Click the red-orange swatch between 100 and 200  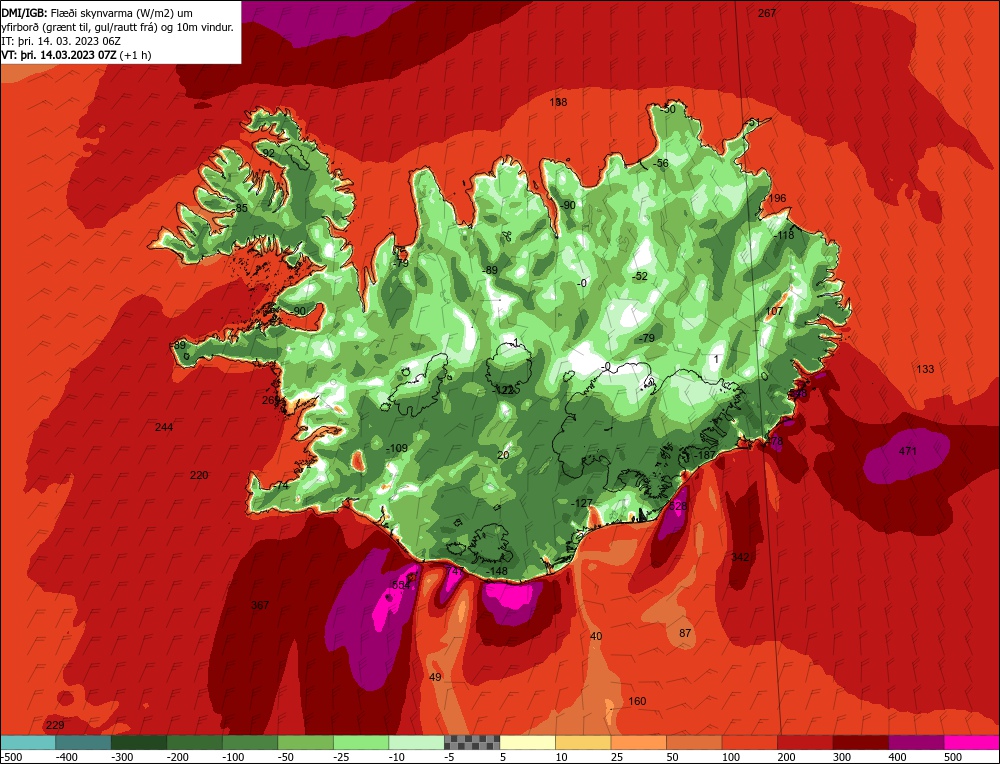click(x=749, y=742)
